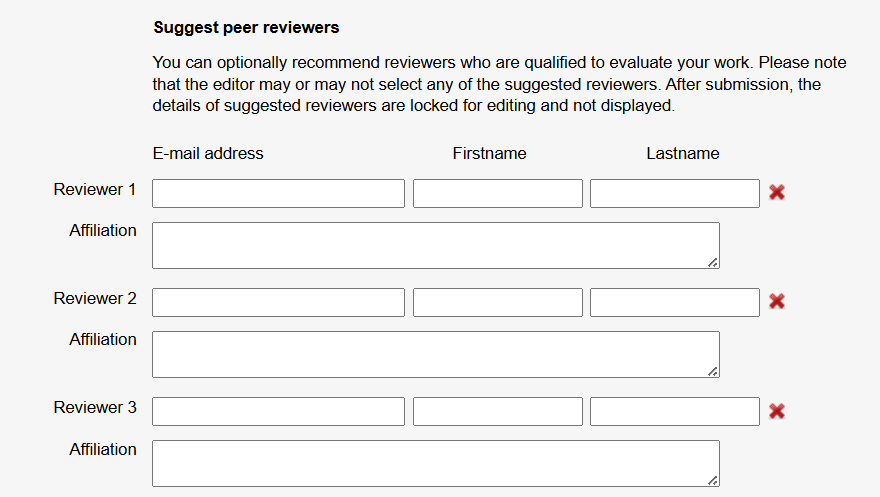Click the Reviewer 3 e-mail address field

coord(278,411)
